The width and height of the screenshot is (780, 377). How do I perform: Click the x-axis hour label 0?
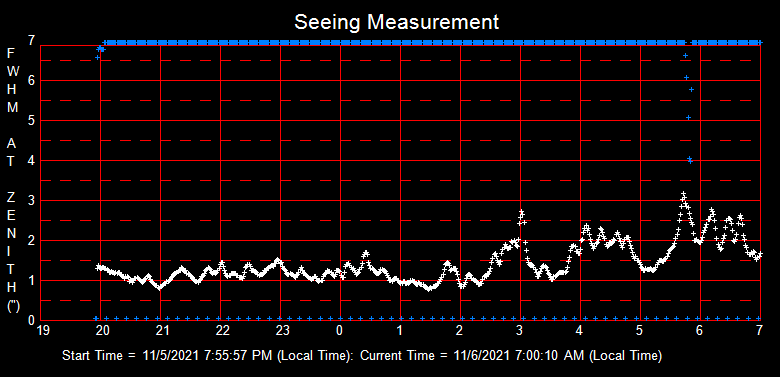(339, 331)
